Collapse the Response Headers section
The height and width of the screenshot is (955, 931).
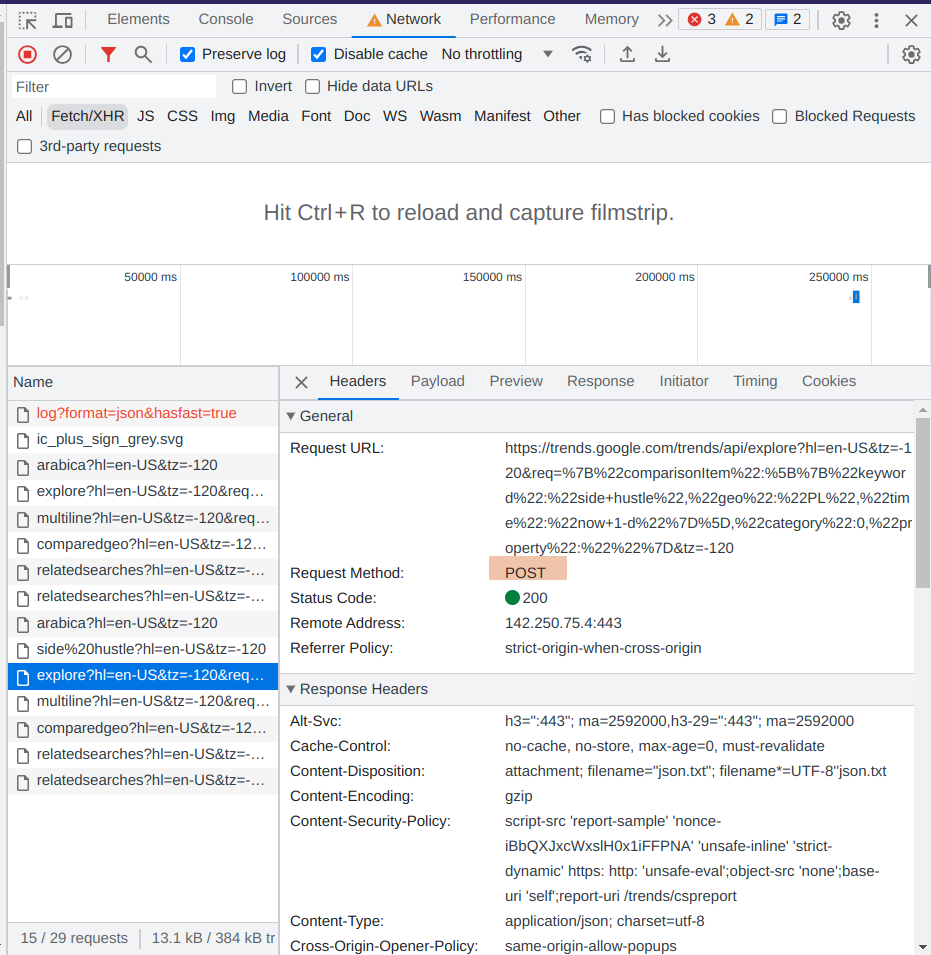pyautogui.click(x=291, y=689)
